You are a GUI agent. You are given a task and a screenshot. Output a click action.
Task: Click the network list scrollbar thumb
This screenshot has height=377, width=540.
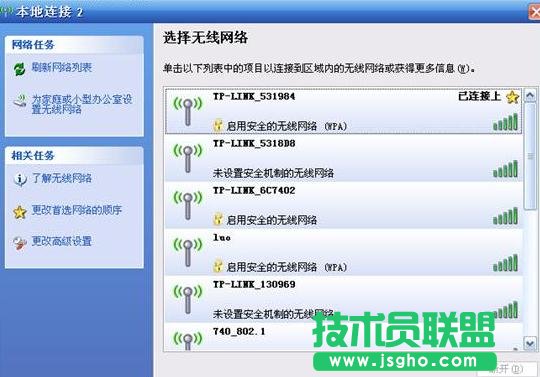point(530,156)
